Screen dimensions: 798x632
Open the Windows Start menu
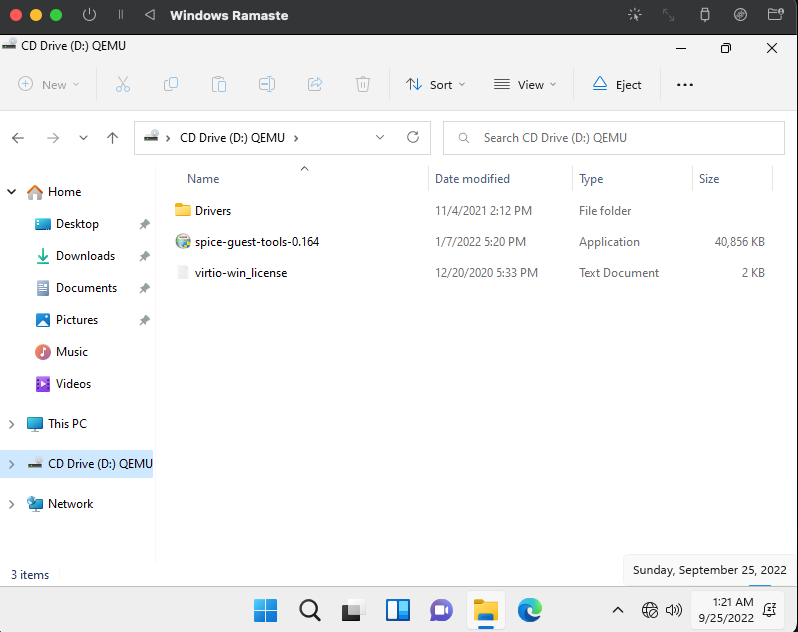[266, 610]
